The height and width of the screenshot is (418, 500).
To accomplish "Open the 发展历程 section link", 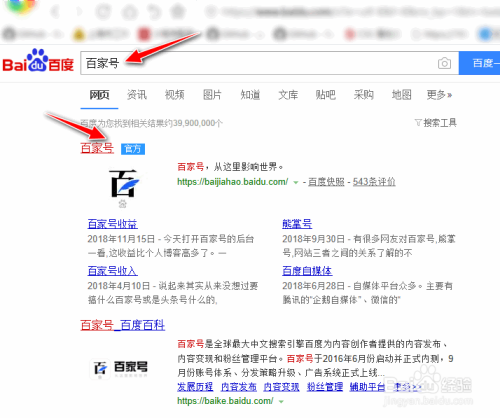I will pyautogui.click(x=195, y=387).
